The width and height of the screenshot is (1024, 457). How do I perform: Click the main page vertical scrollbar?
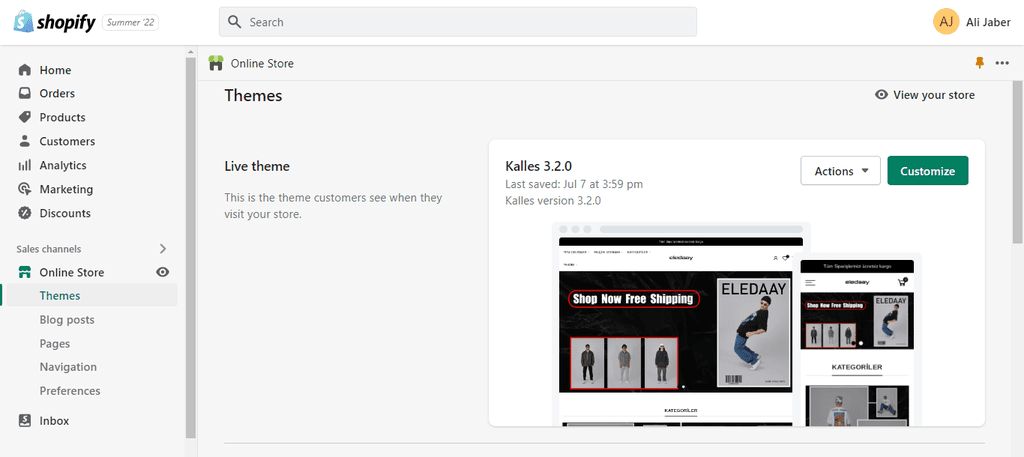pyautogui.click(x=1018, y=162)
